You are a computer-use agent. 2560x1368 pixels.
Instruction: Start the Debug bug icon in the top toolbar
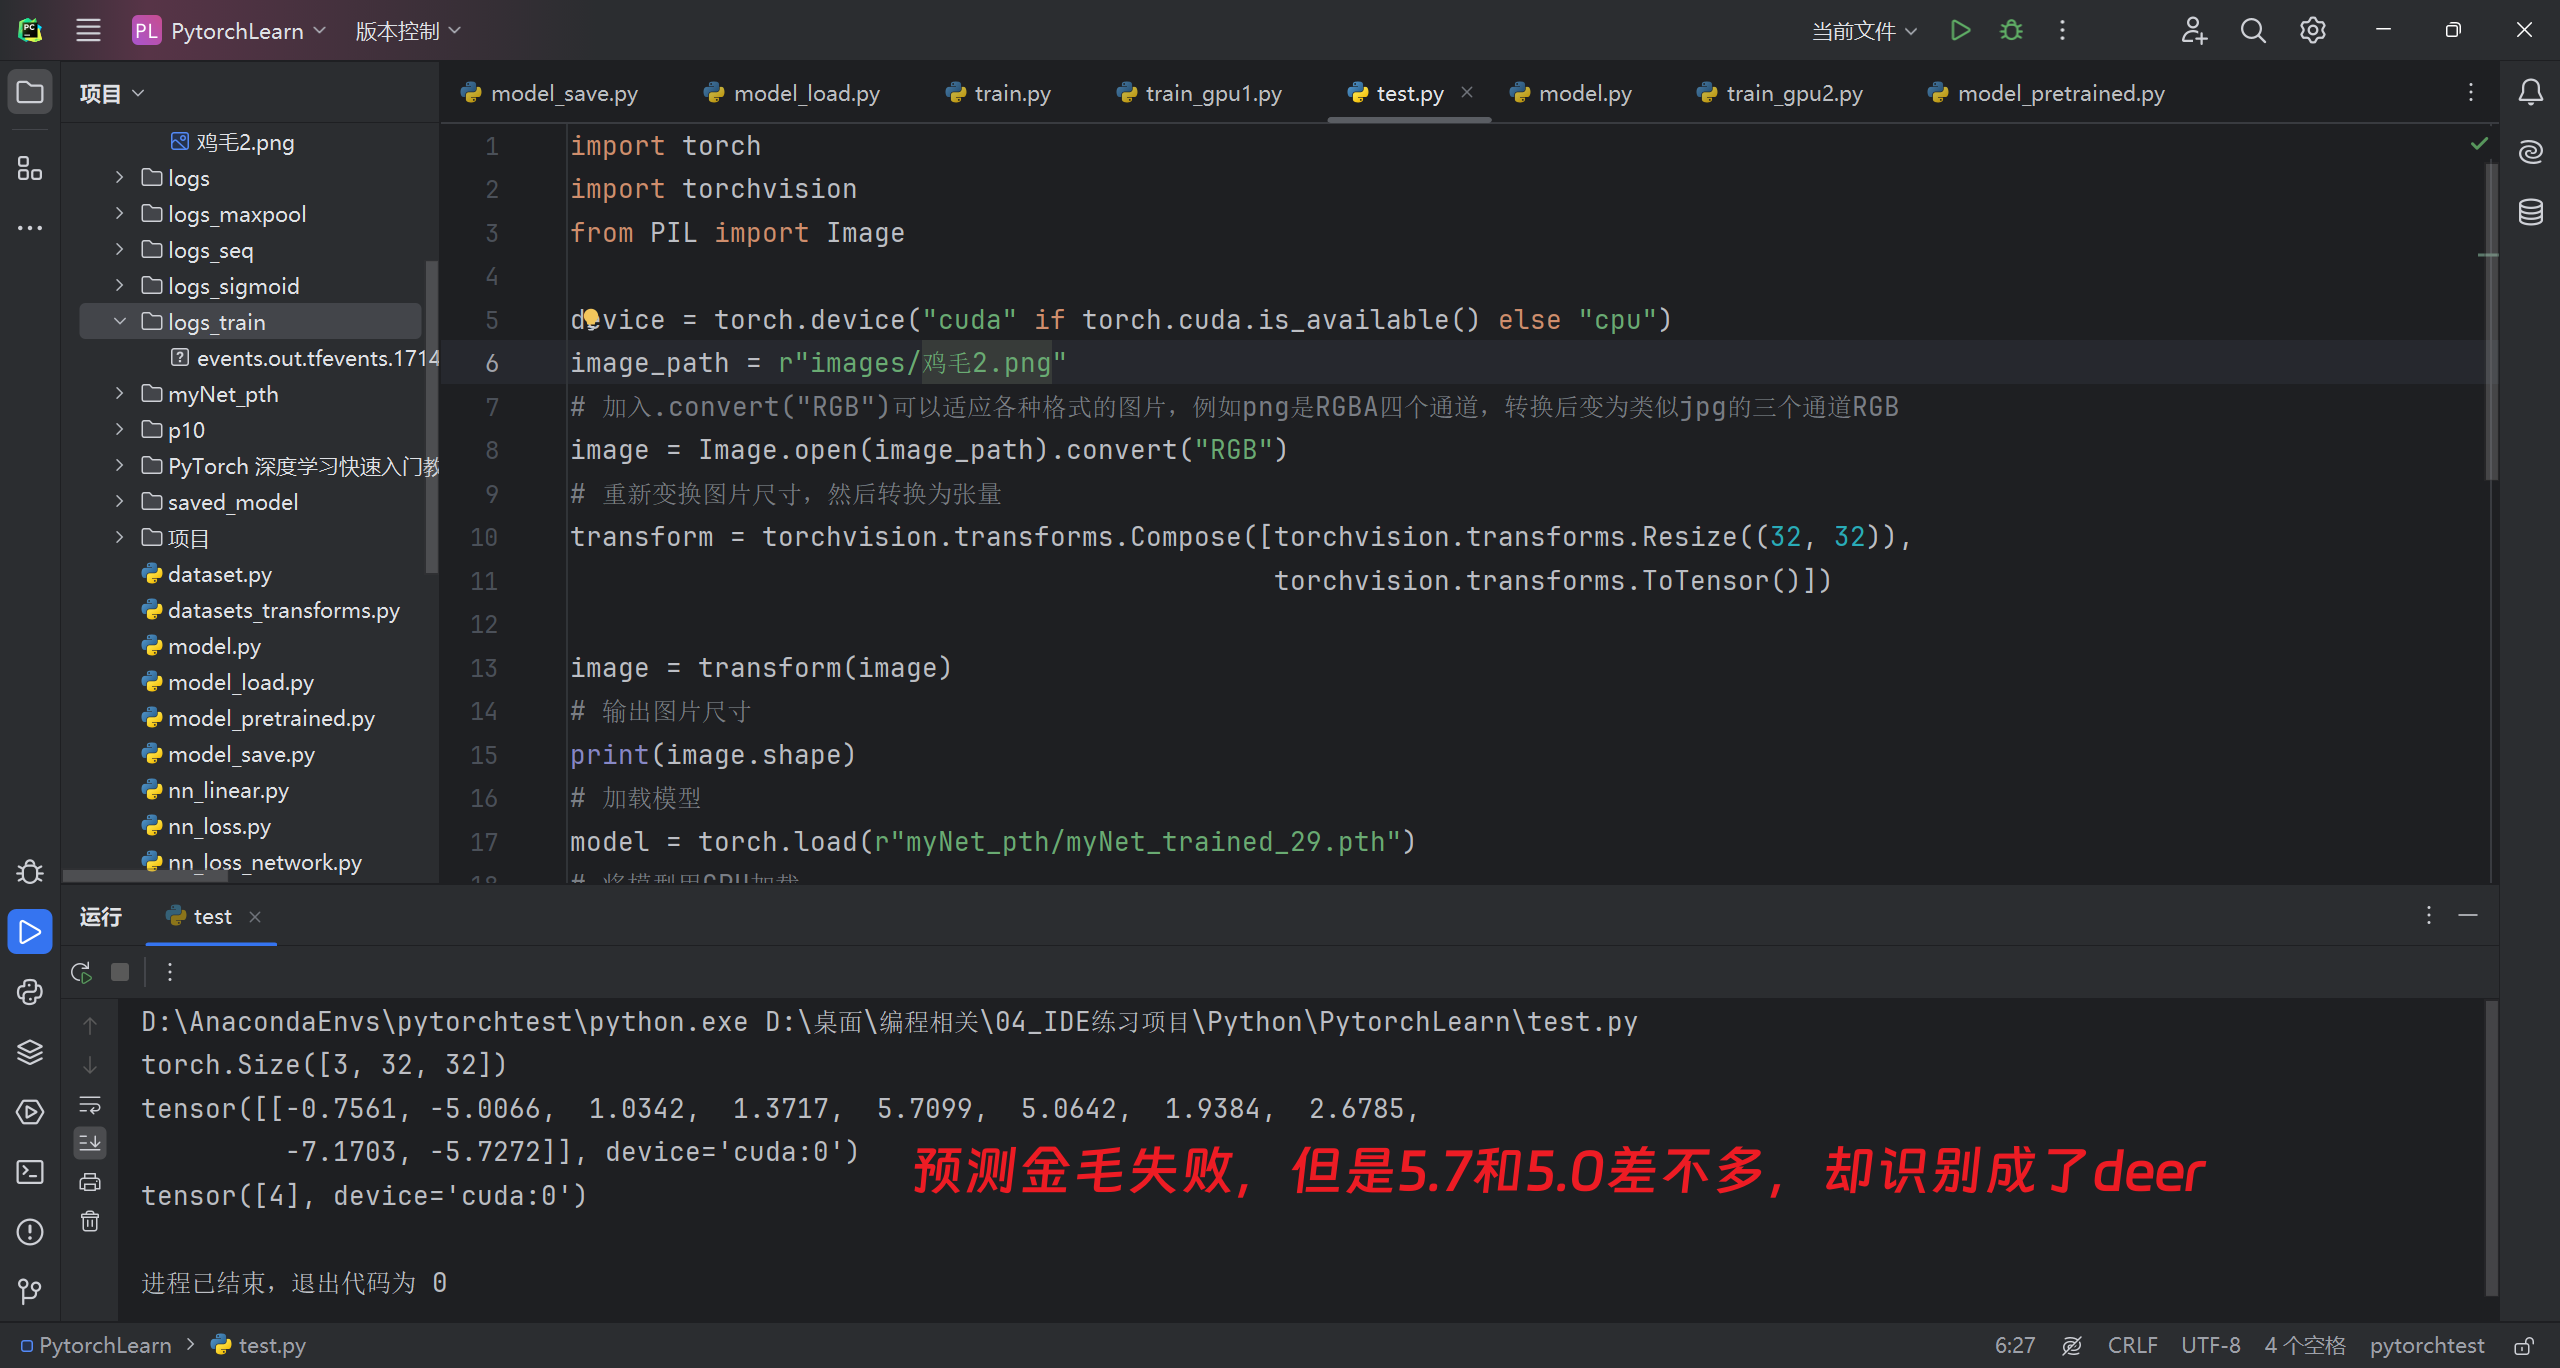2011,30
